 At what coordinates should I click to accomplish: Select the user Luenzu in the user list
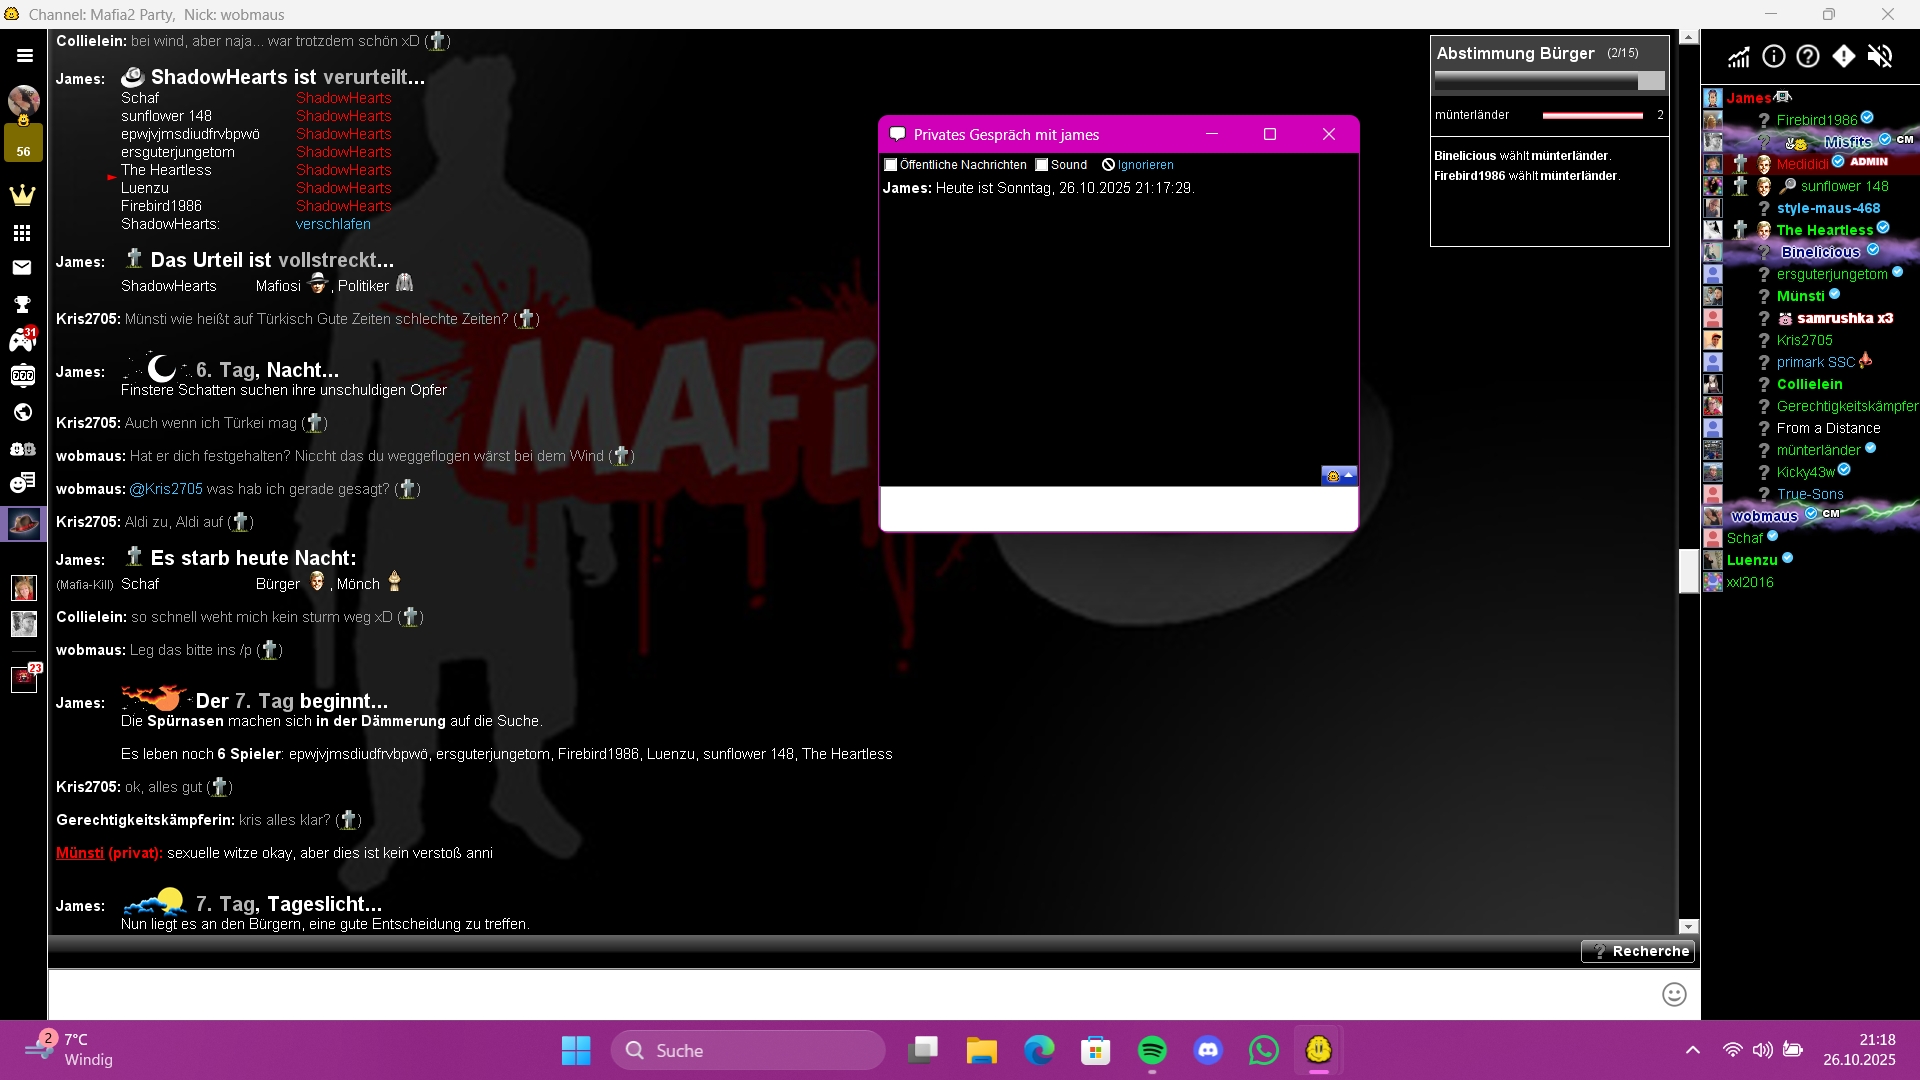(1751, 560)
